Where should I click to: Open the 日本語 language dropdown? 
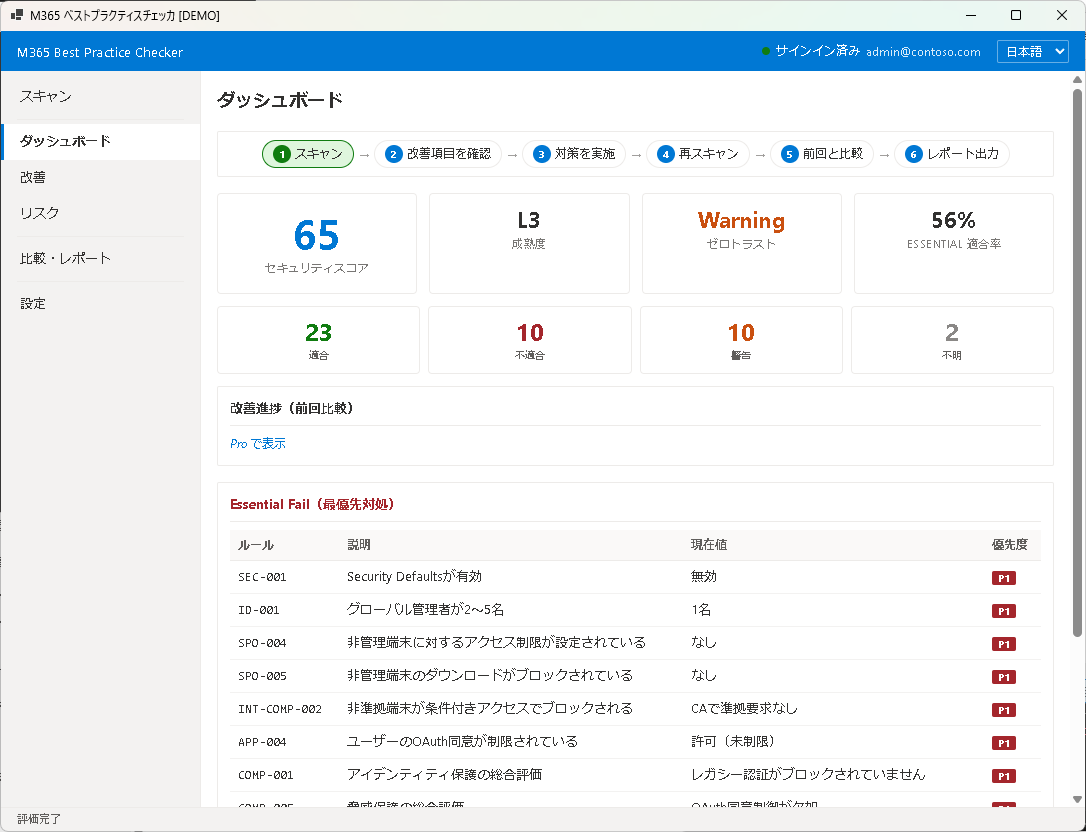1032,50
